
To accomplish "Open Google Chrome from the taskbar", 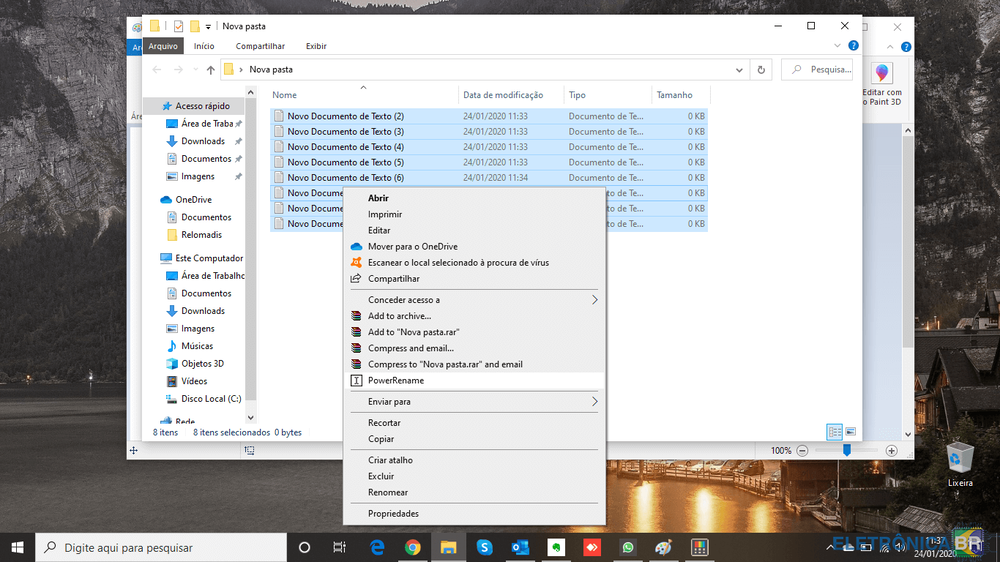I will tap(413, 547).
